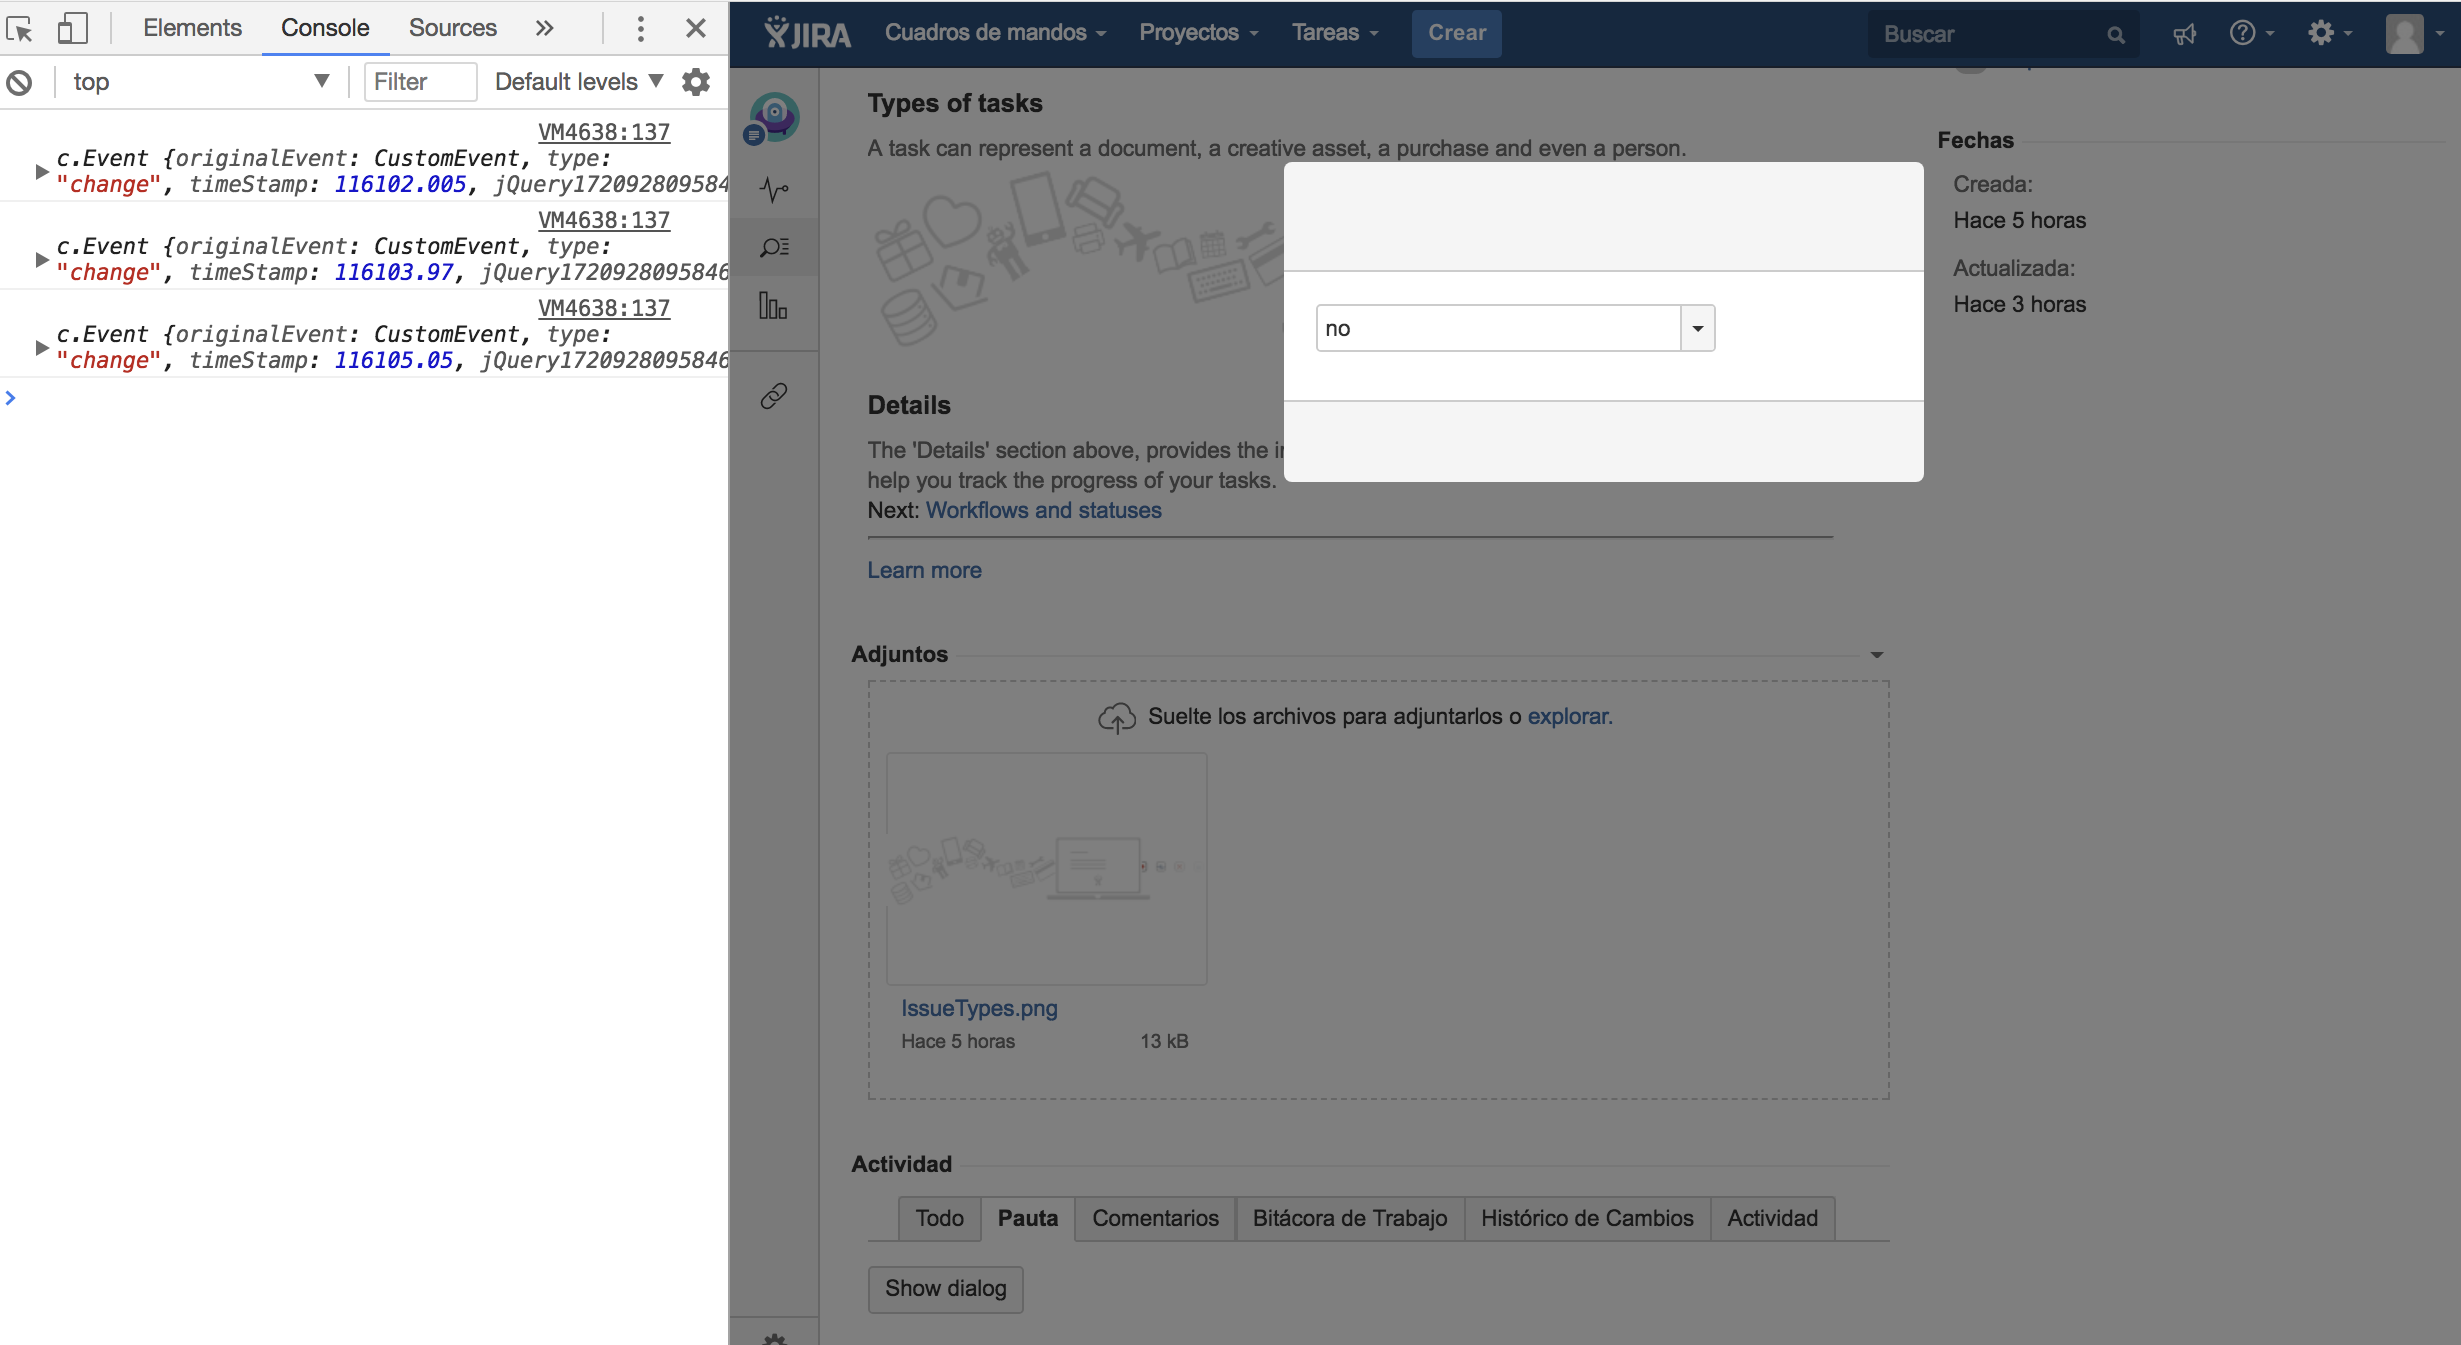Open the DevTools three-dot options menu

tap(641, 28)
